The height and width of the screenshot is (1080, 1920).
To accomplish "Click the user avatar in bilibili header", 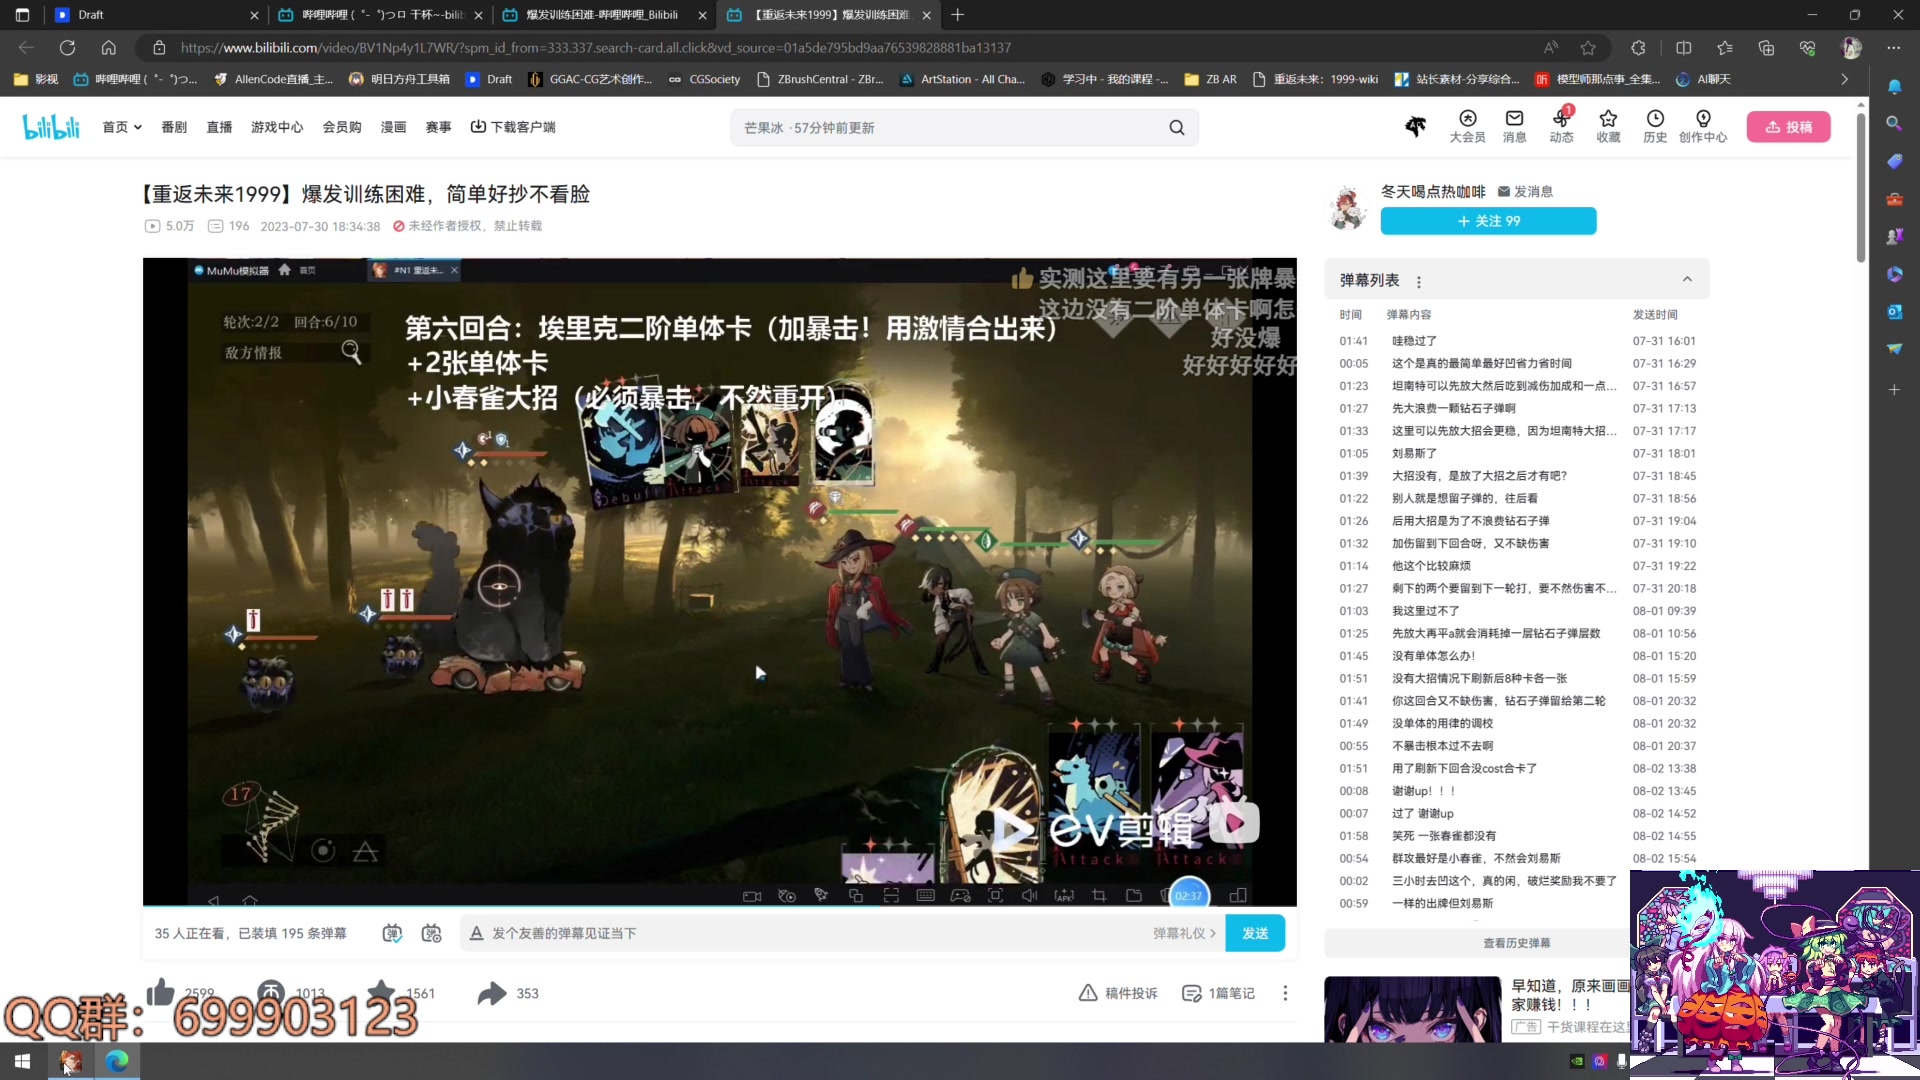I will pos(1415,126).
